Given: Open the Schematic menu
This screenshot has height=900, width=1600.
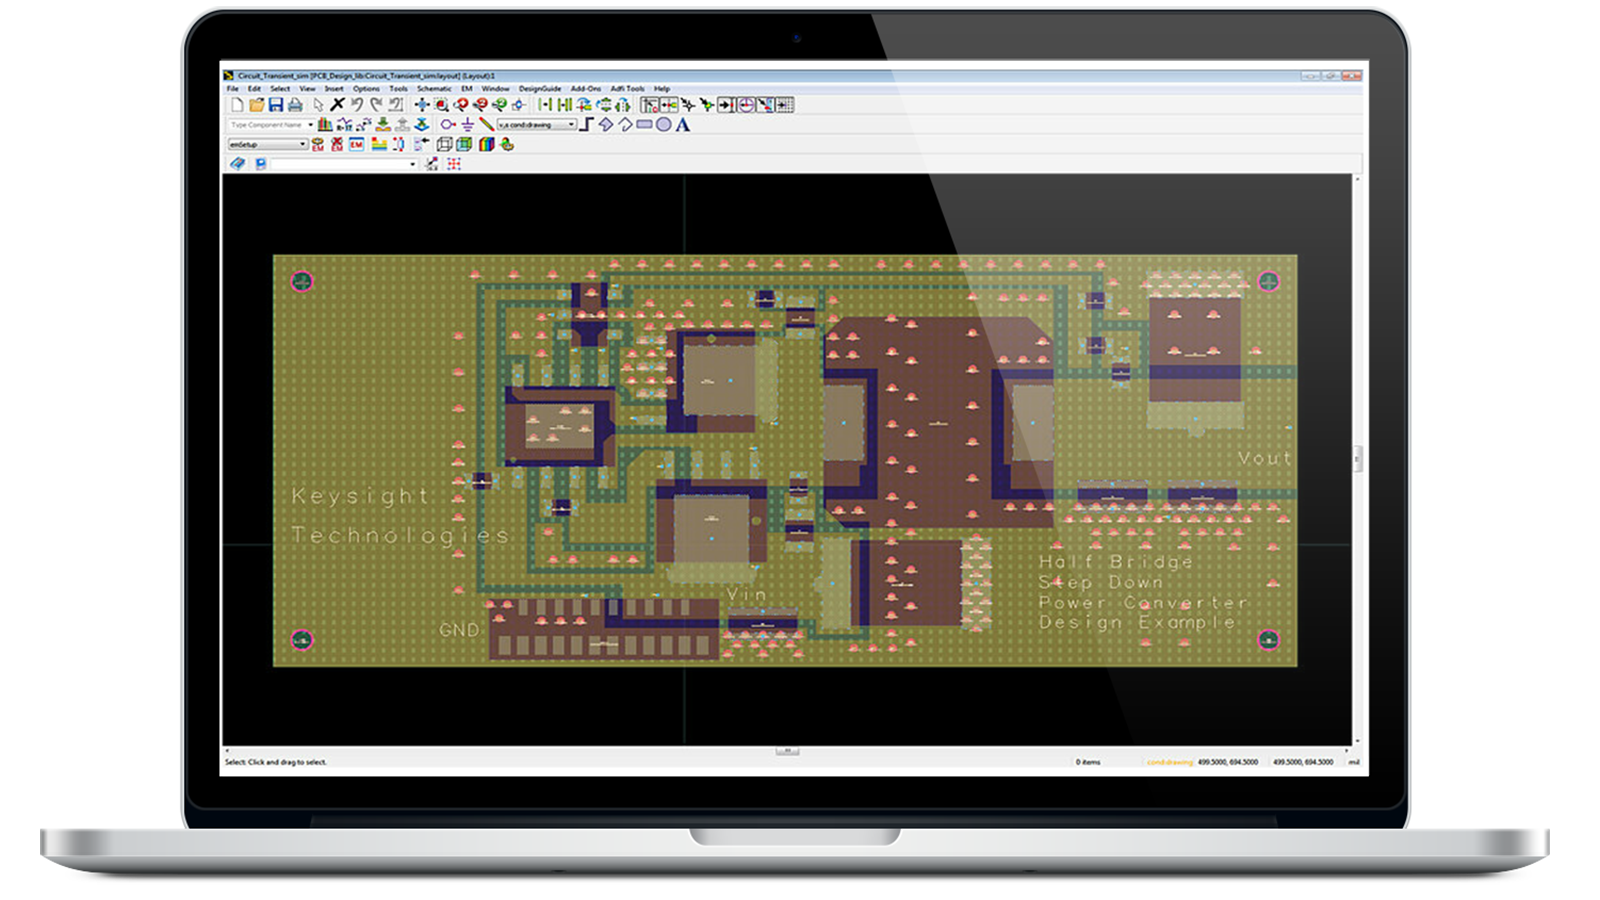Looking at the screenshot, I should tap(434, 89).
